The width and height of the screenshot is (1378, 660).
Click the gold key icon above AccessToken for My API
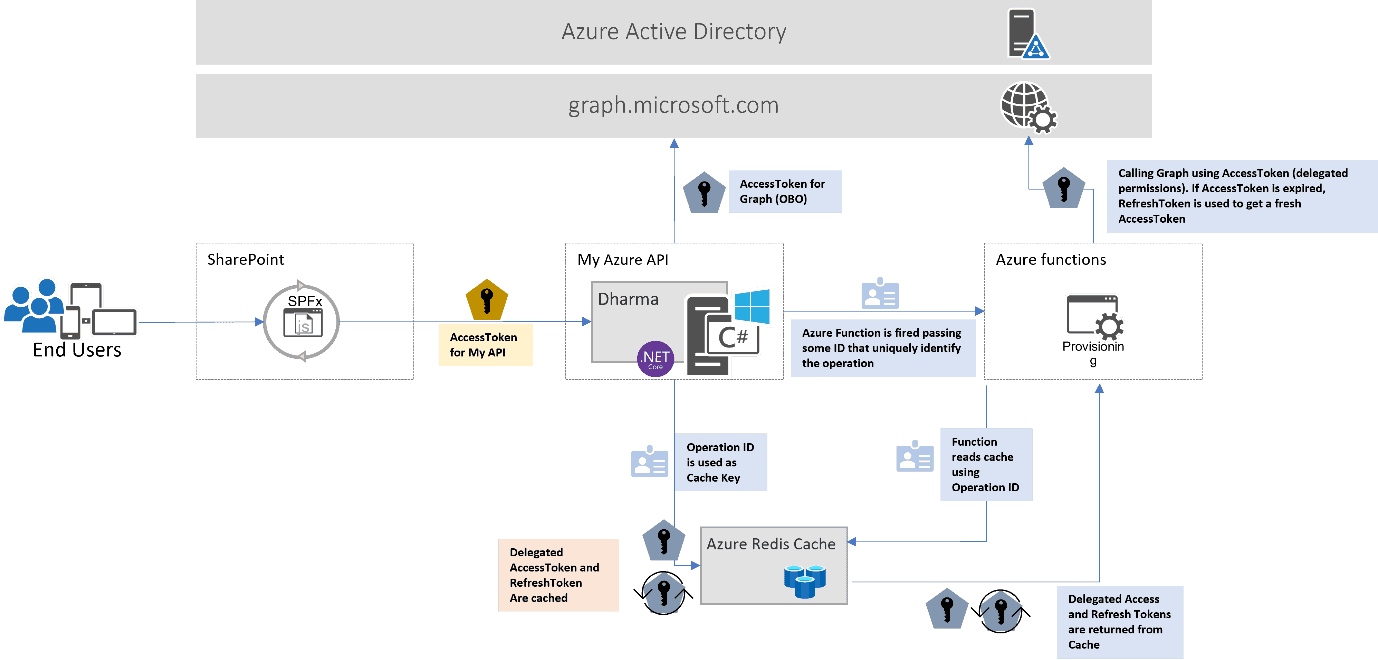pyautogui.click(x=487, y=302)
